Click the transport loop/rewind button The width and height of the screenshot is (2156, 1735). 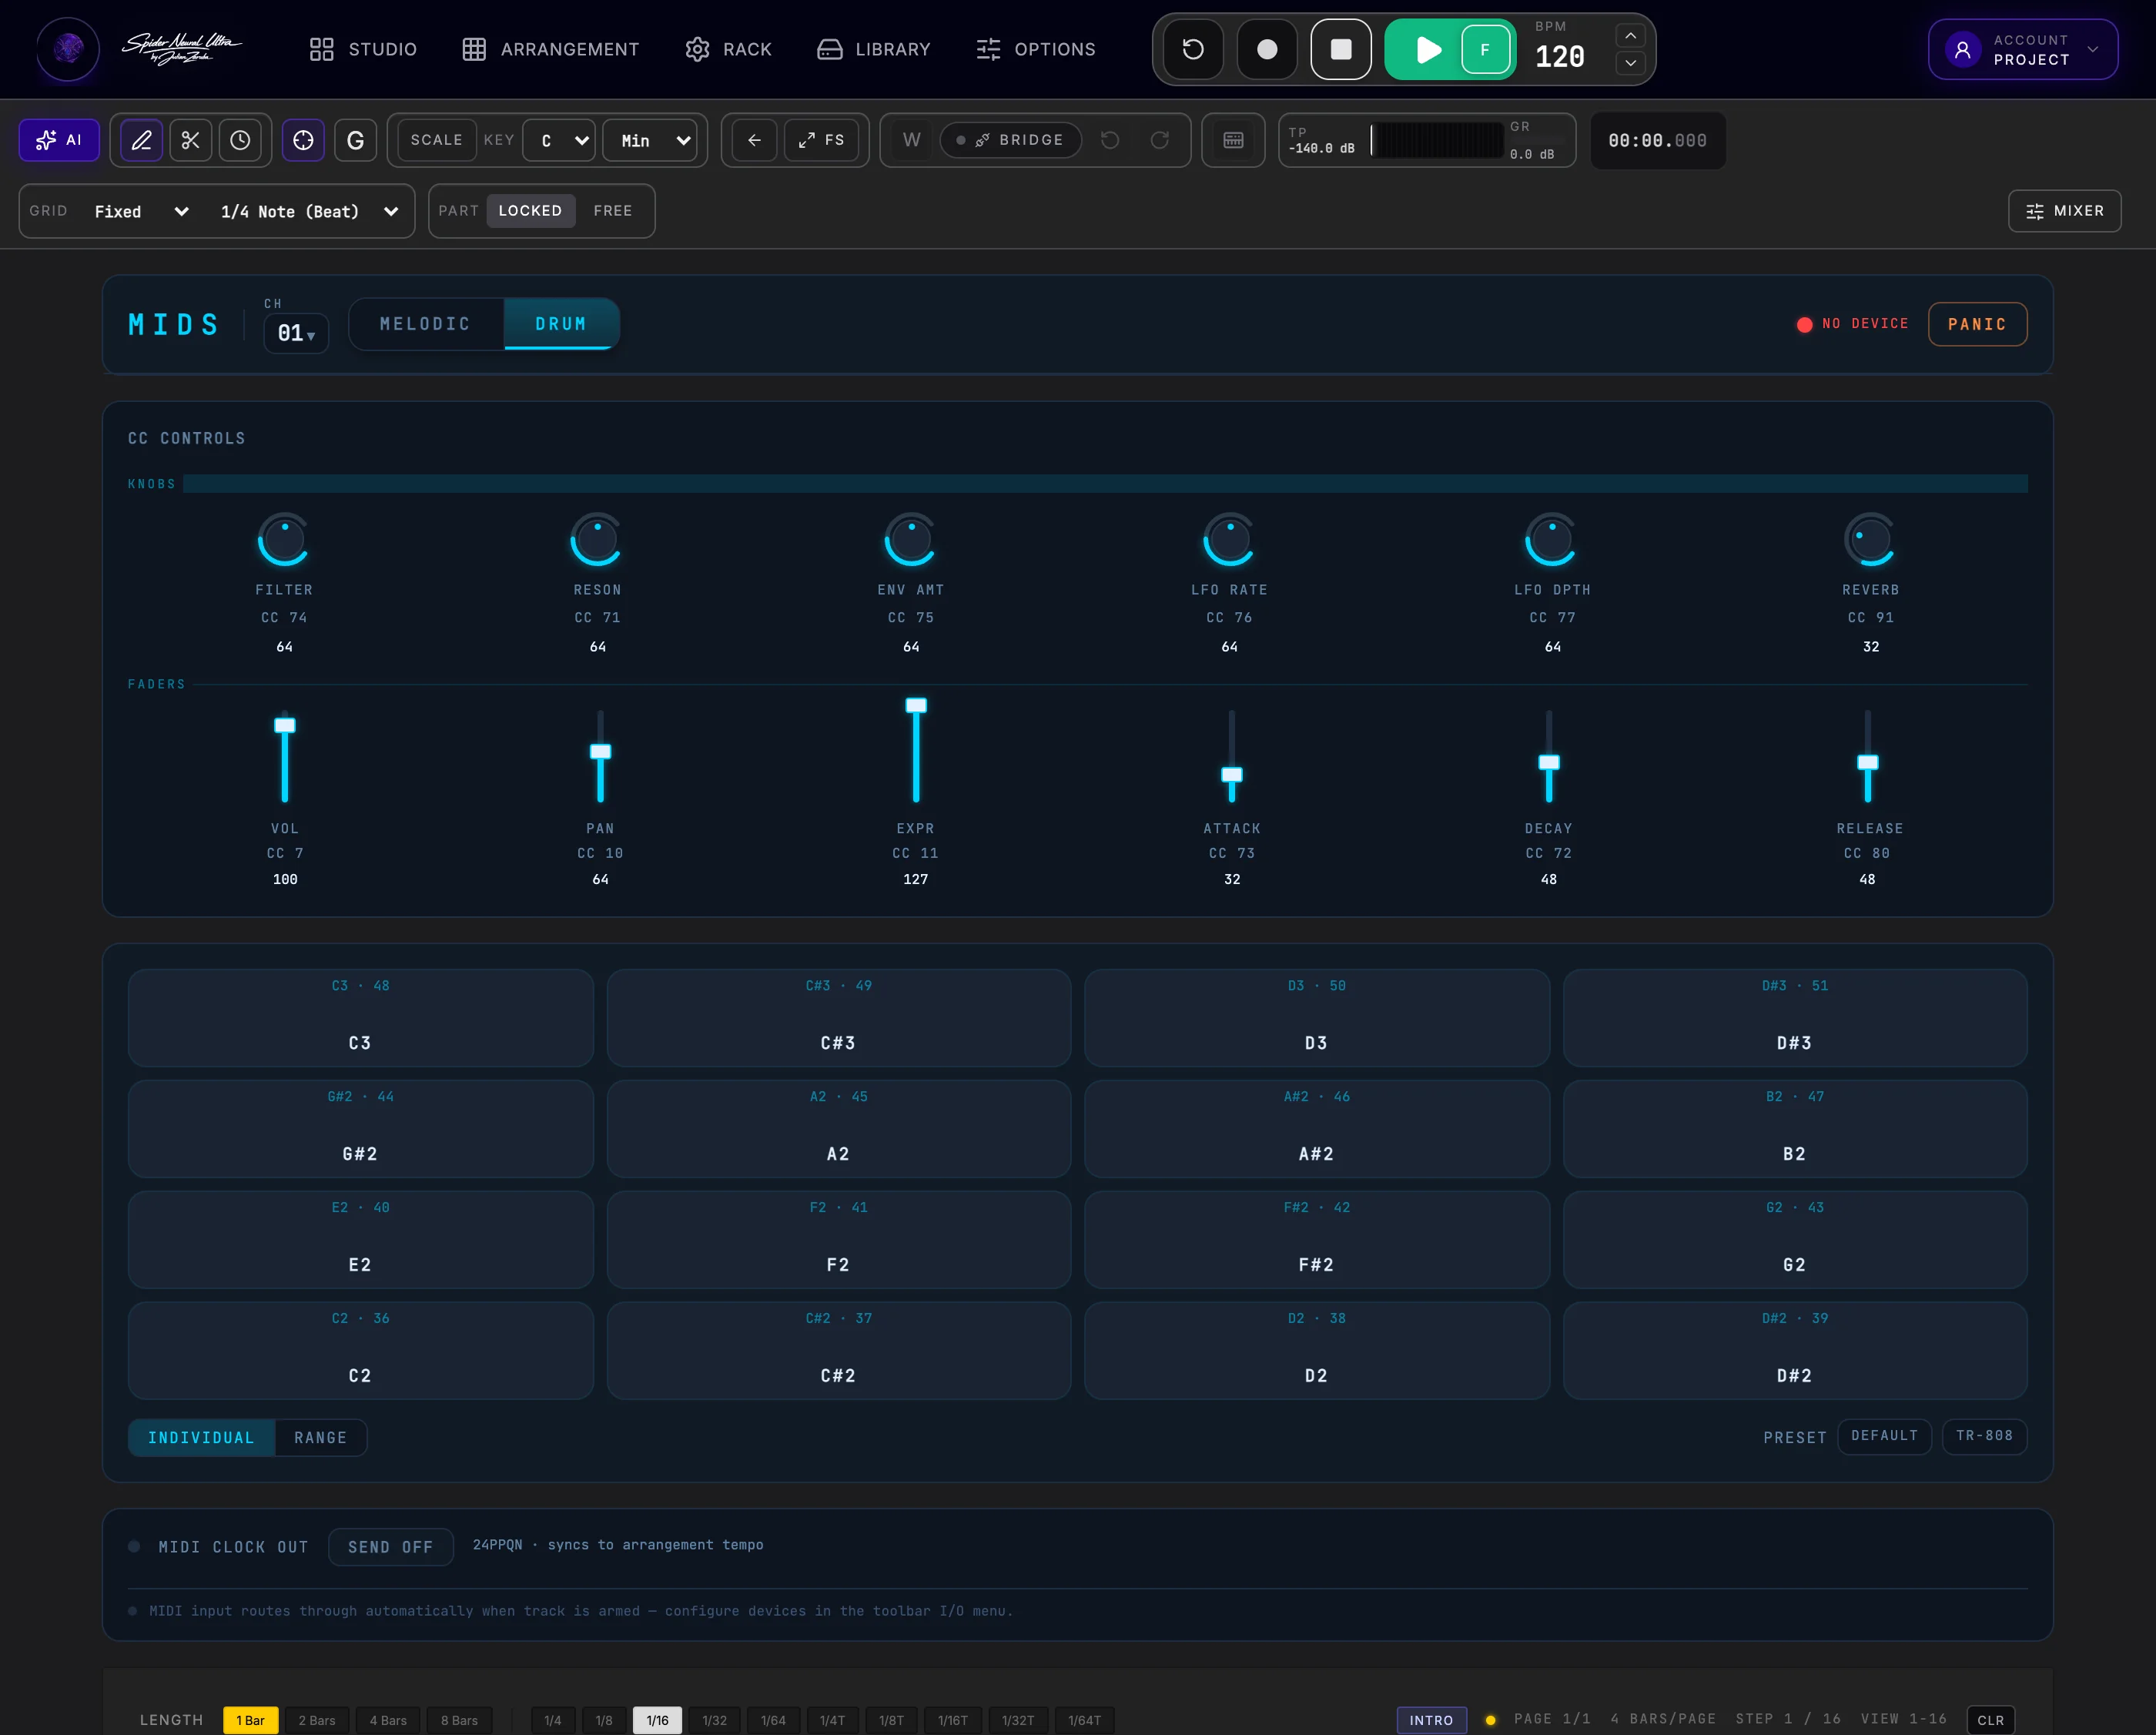pyautogui.click(x=1193, y=49)
